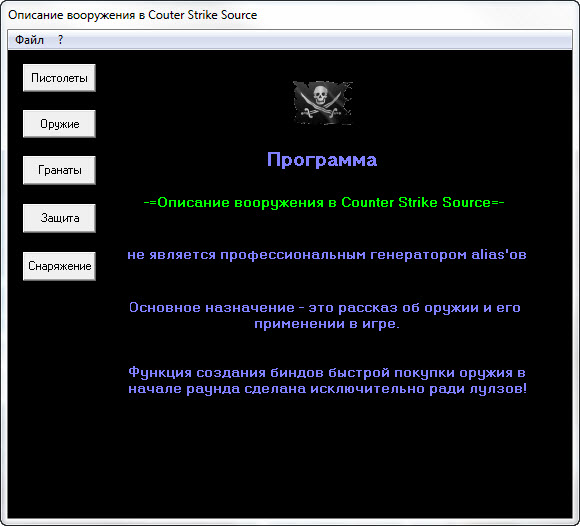Click the text 'применении в игре.'
The image size is (580, 526).
327,324
